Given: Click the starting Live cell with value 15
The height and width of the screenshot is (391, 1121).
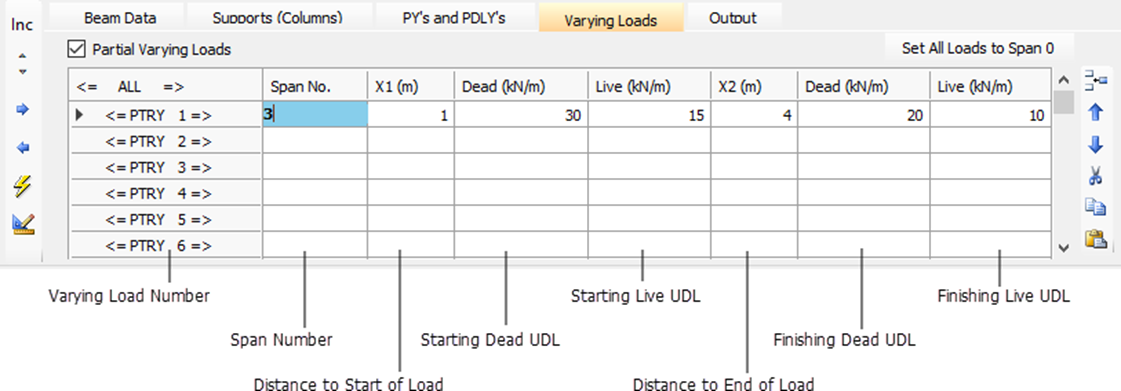Looking at the screenshot, I should pyautogui.click(x=648, y=114).
